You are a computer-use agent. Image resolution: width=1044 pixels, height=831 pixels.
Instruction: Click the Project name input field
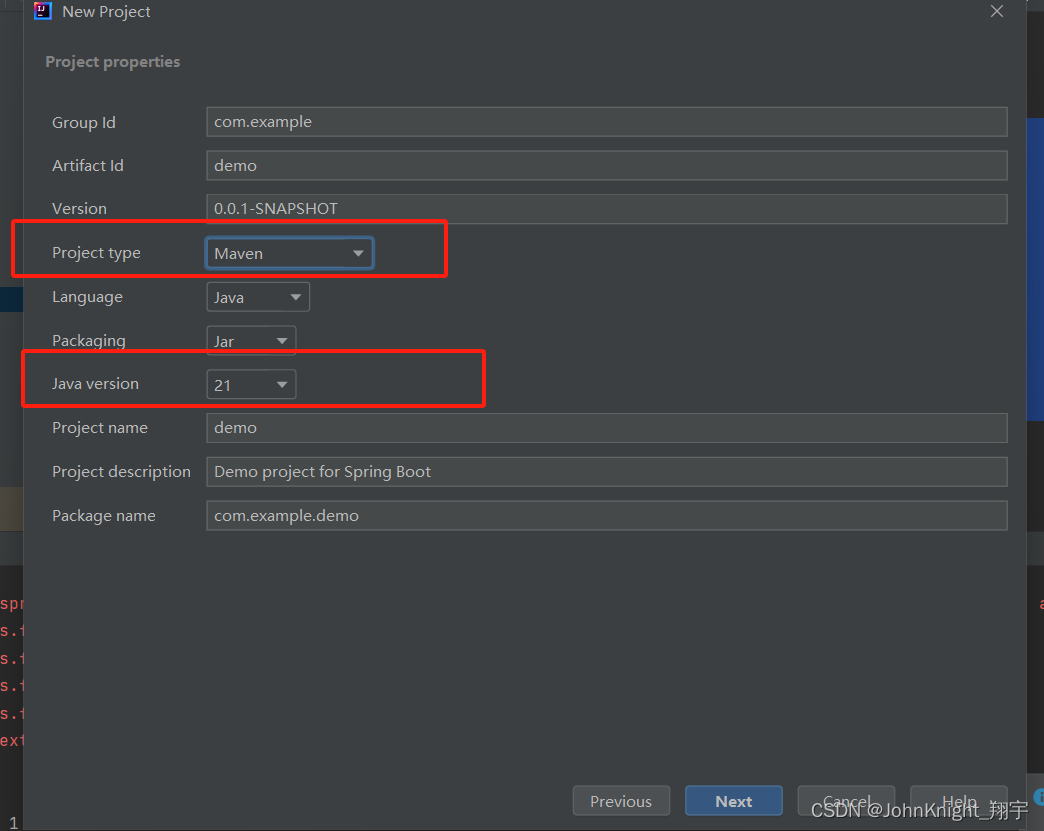click(x=606, y=427)
